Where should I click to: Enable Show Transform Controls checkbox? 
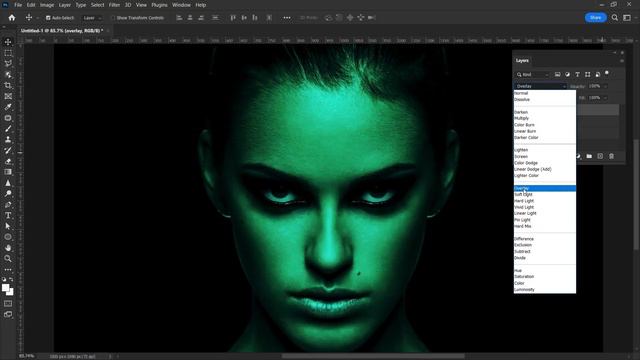[x=113, y=18]
